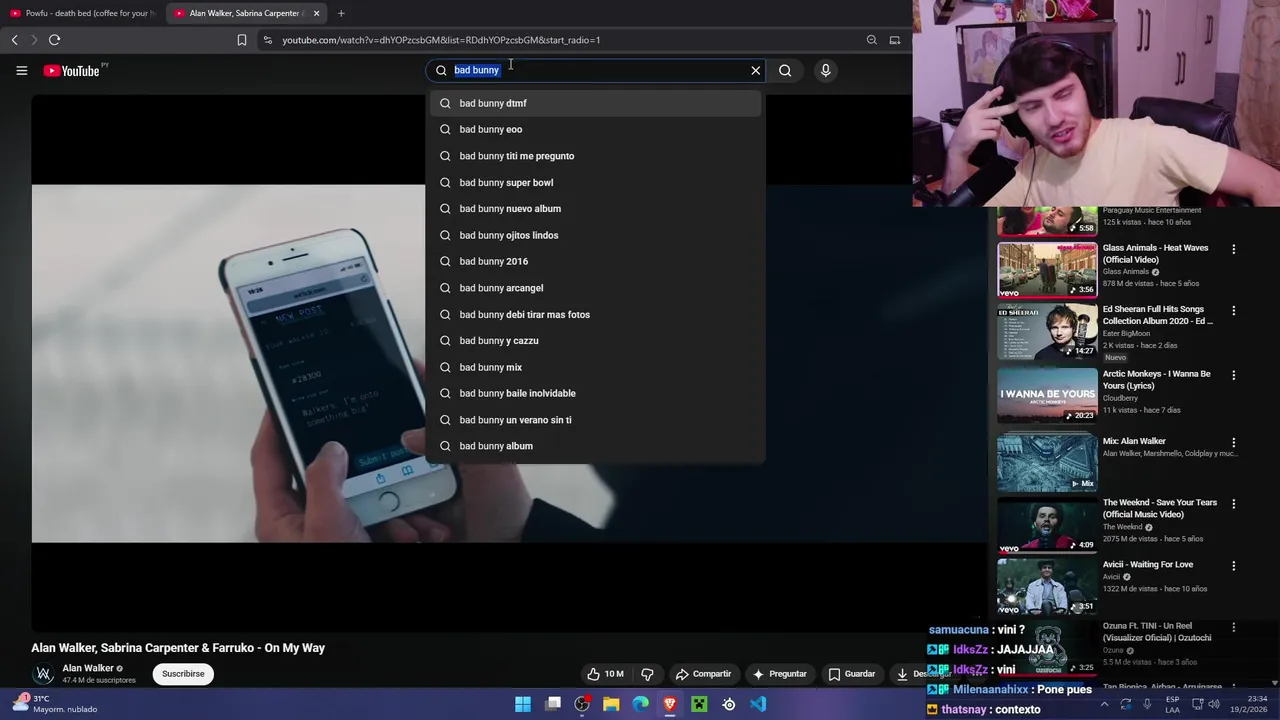Select suggestion bad bunny 2016

595,261
